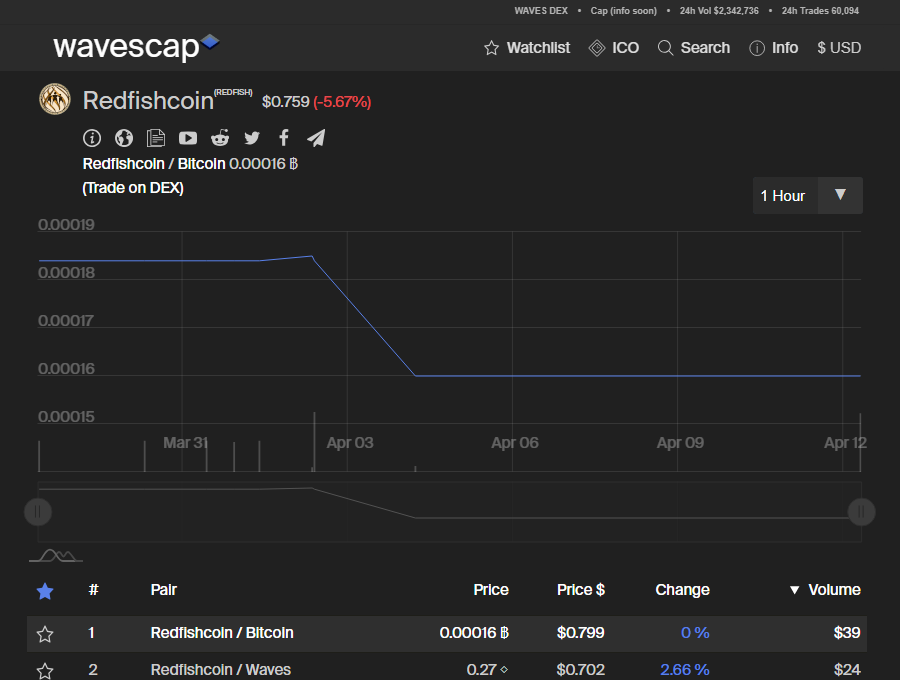Toggle the blue star in table header

pos(45,591)
